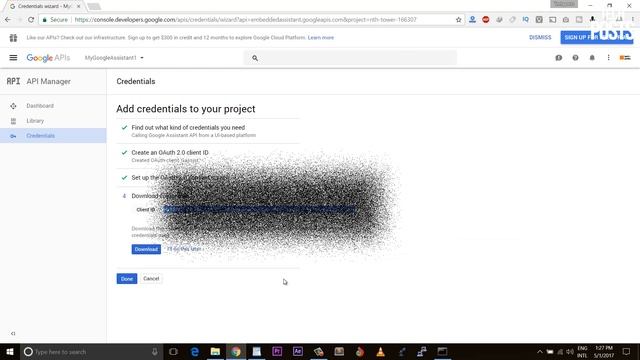Click the Windows search box
640x360 pixels.
(x=91, y=351)
